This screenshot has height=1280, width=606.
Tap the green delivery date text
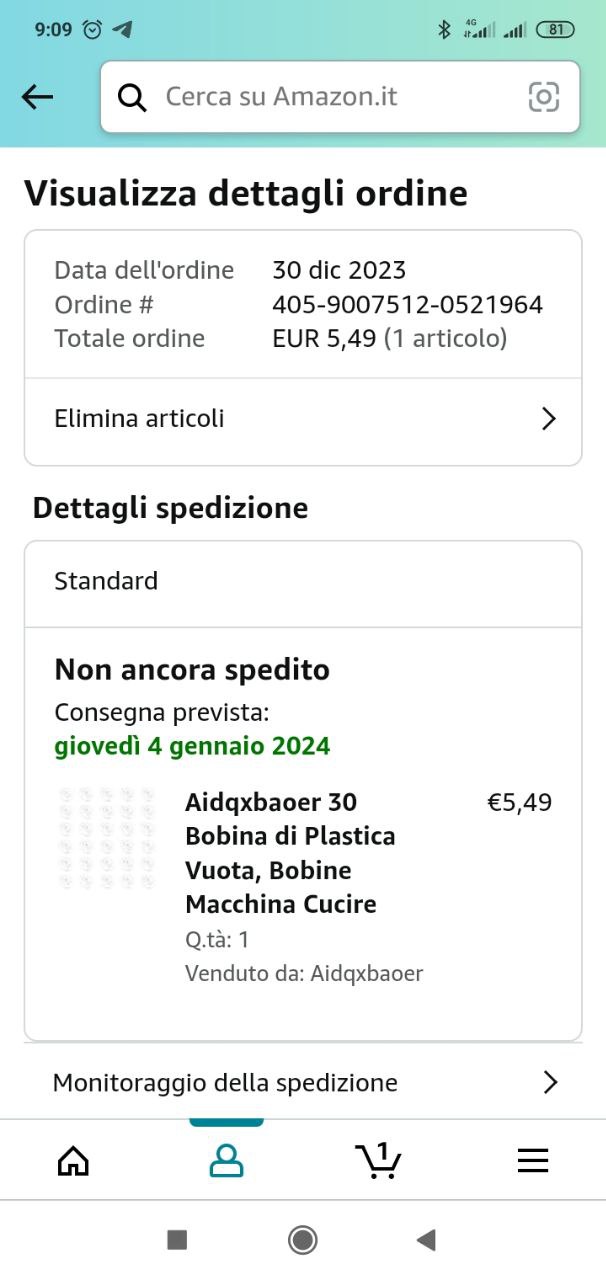tap(192, 746)
